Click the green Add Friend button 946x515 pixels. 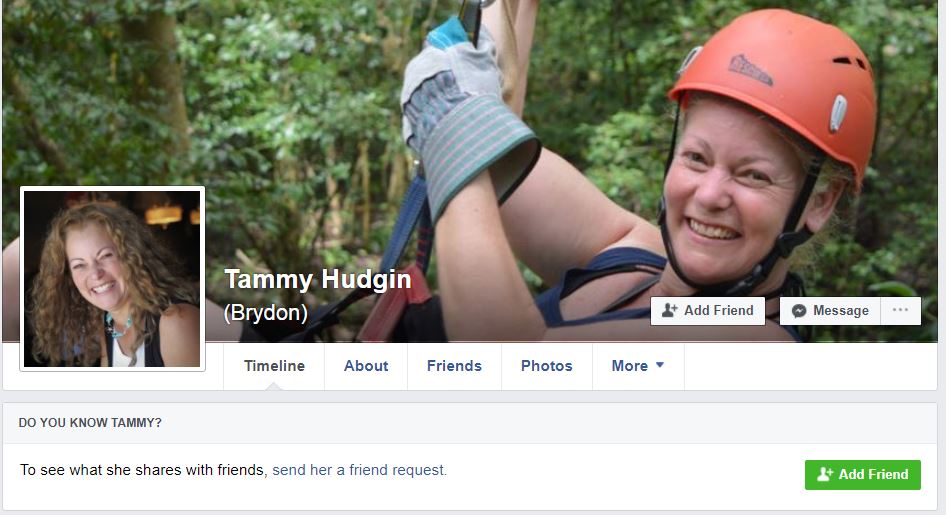pos(863,475)
